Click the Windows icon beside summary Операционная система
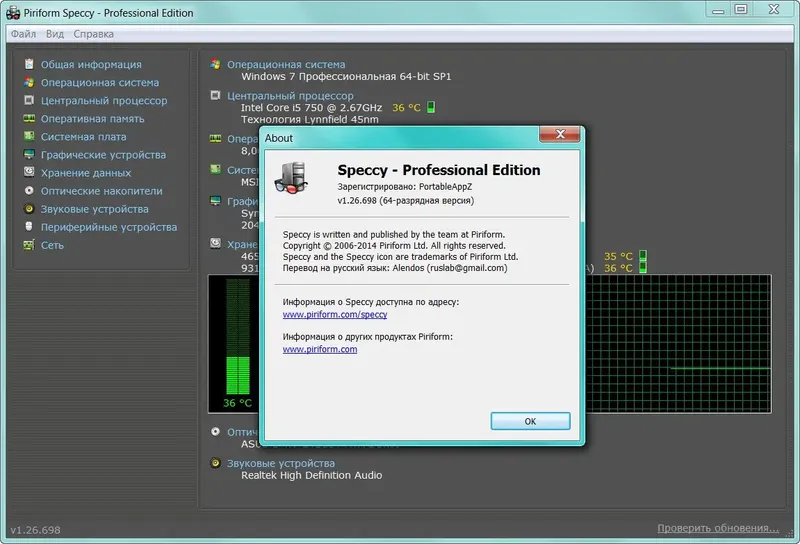800x544 pixels. pos(215,64)
